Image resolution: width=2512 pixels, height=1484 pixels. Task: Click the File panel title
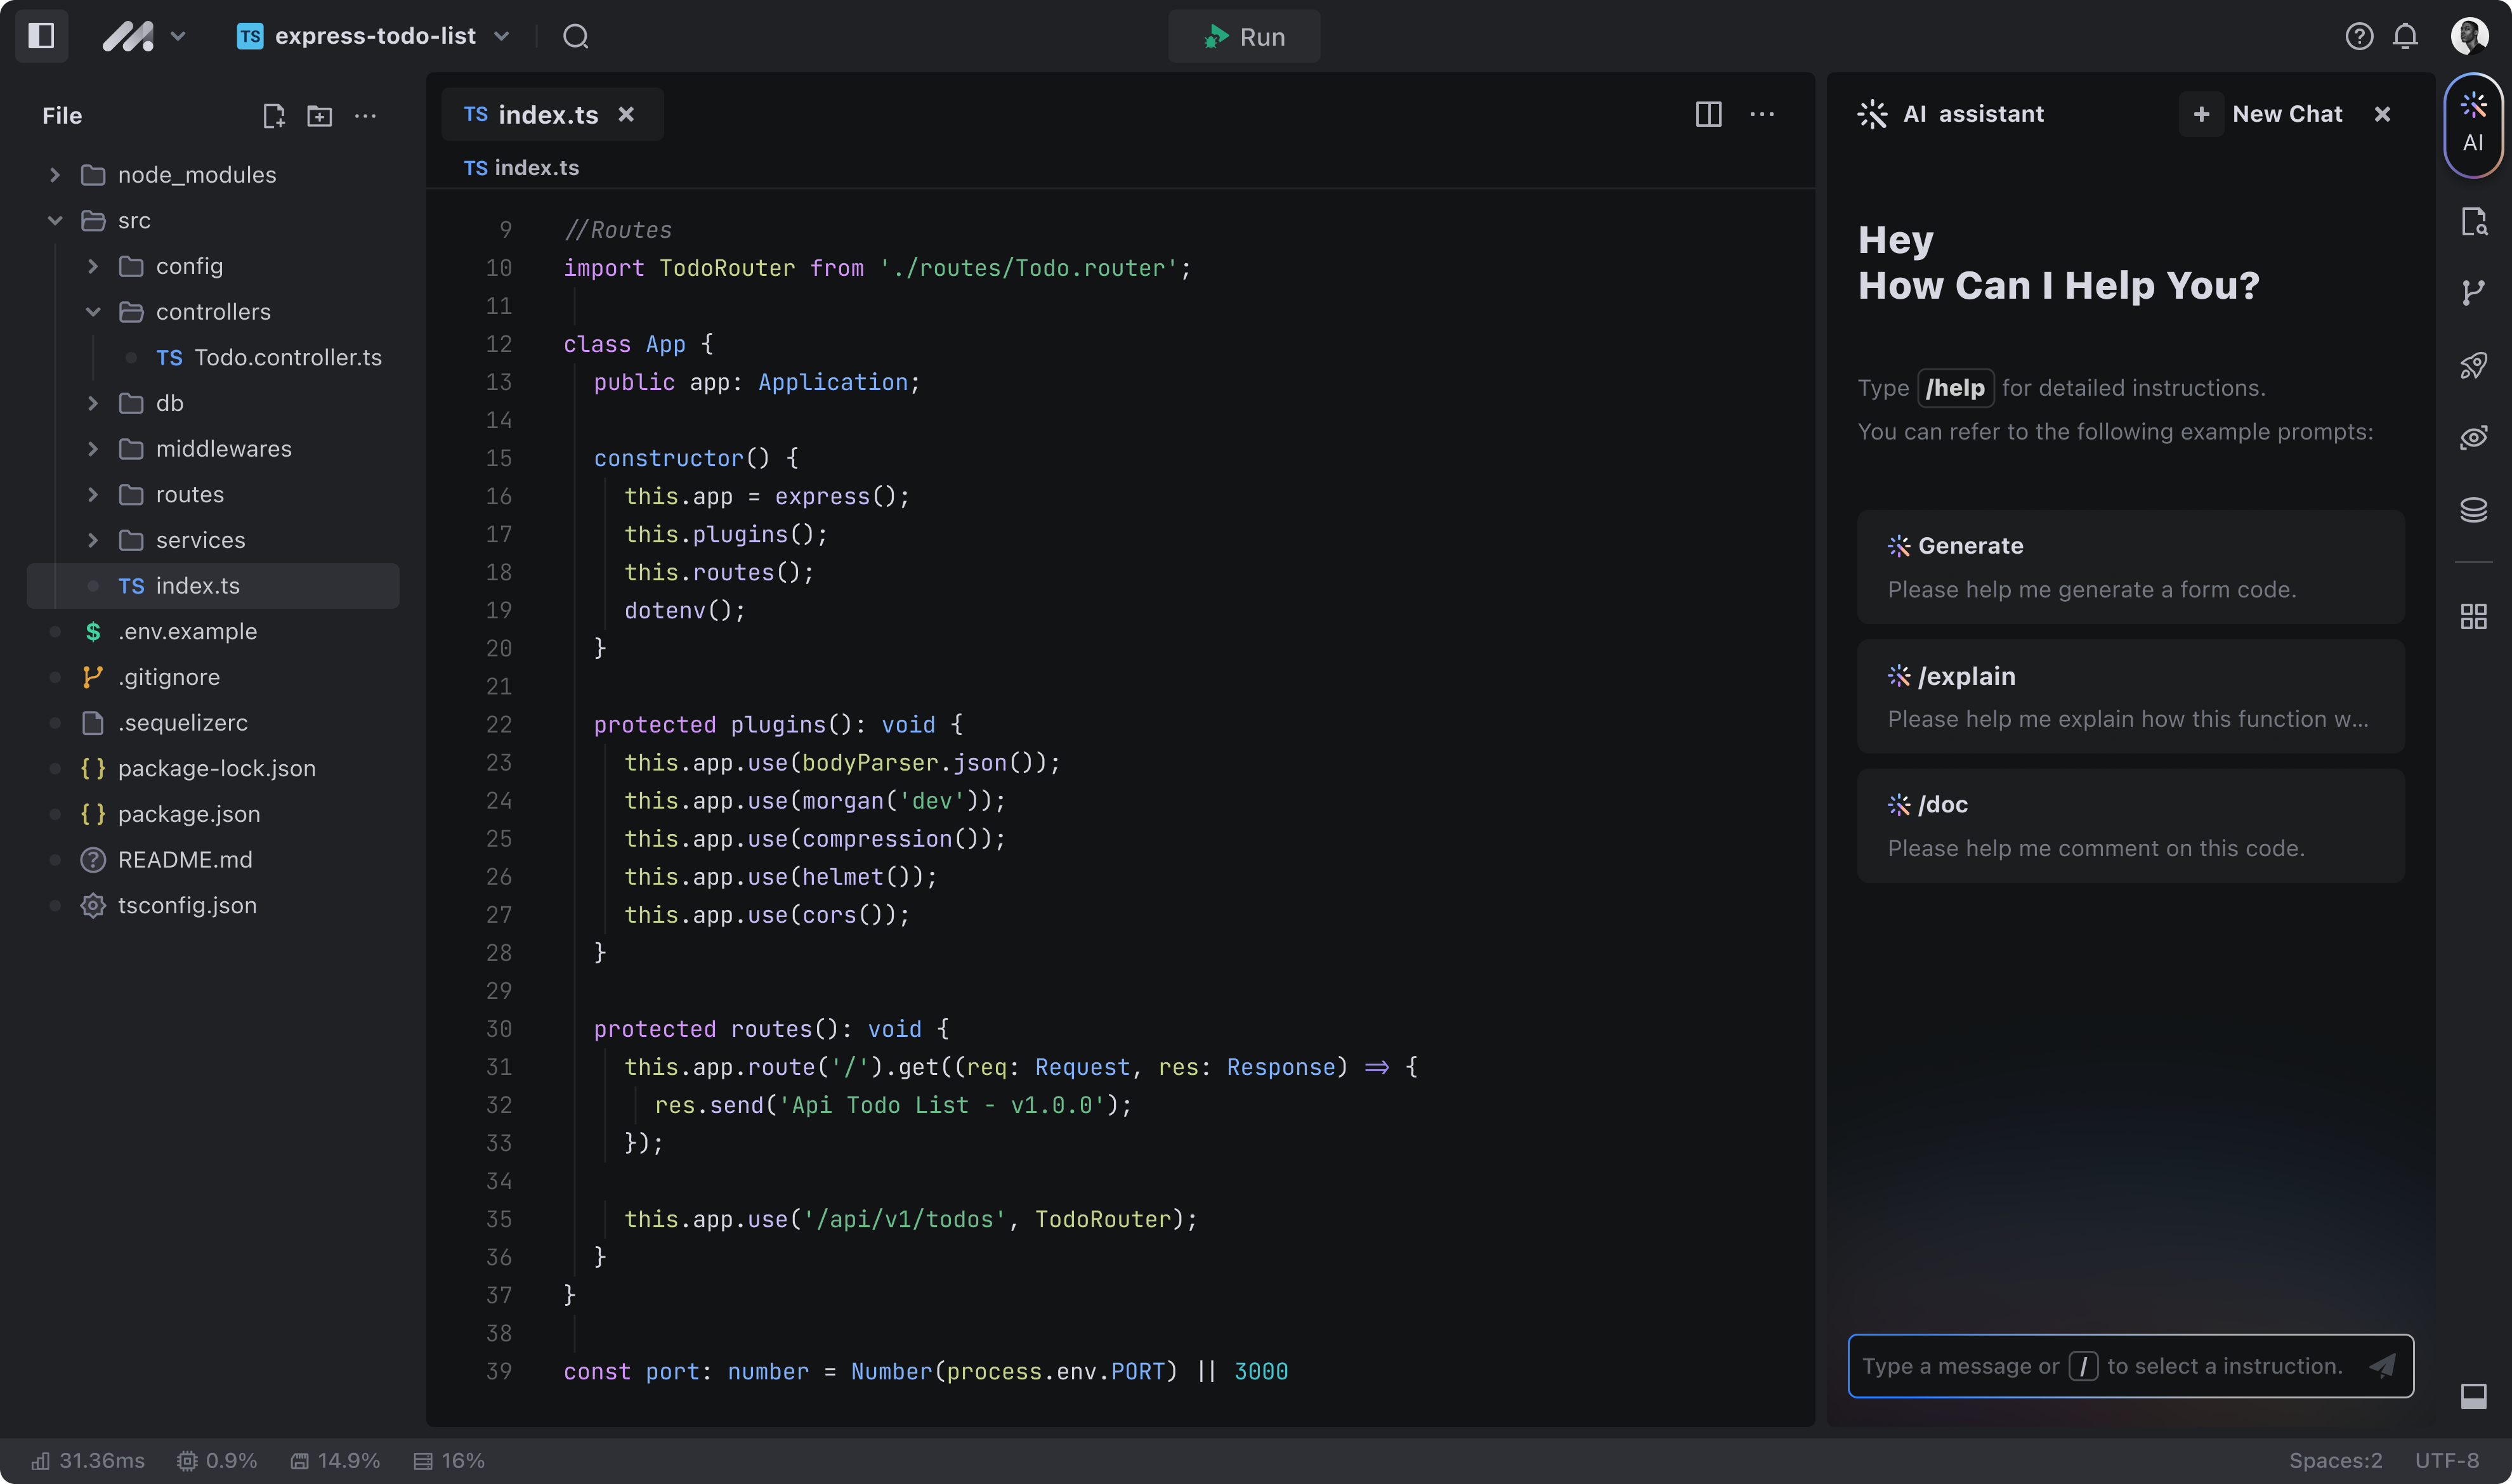[x=62, y=116]
